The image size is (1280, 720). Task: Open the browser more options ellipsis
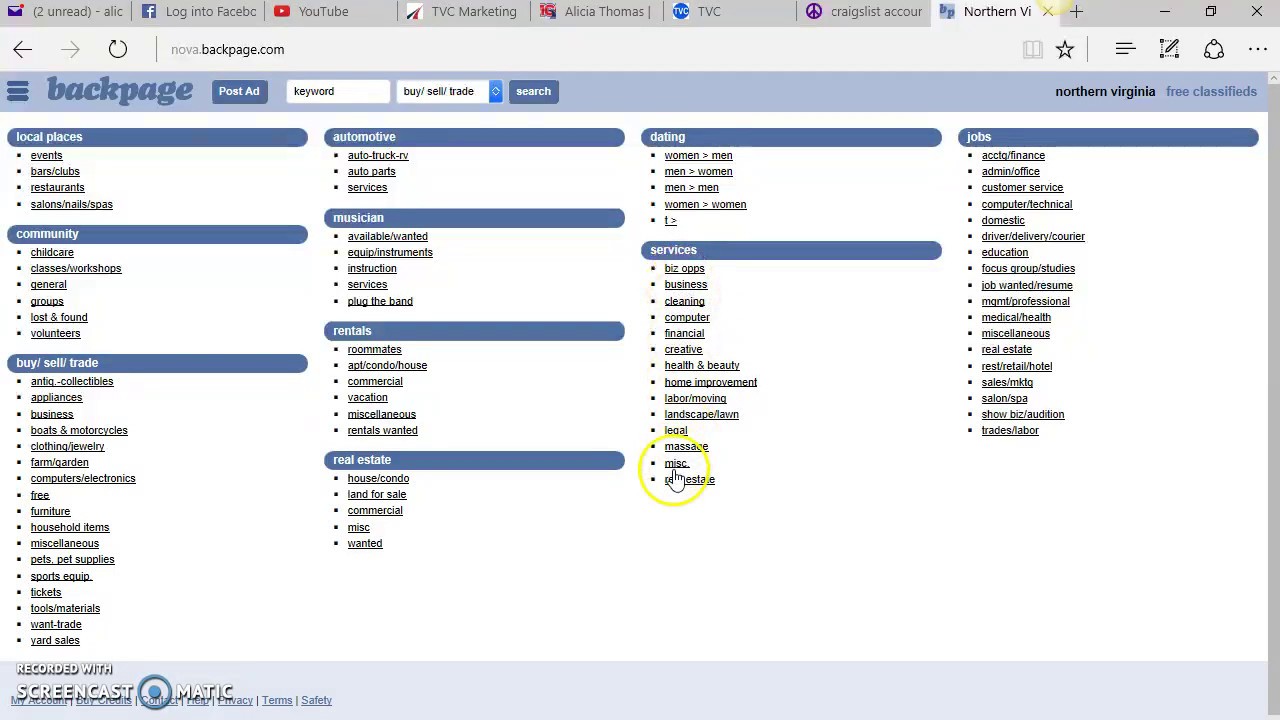[1258, 49]
